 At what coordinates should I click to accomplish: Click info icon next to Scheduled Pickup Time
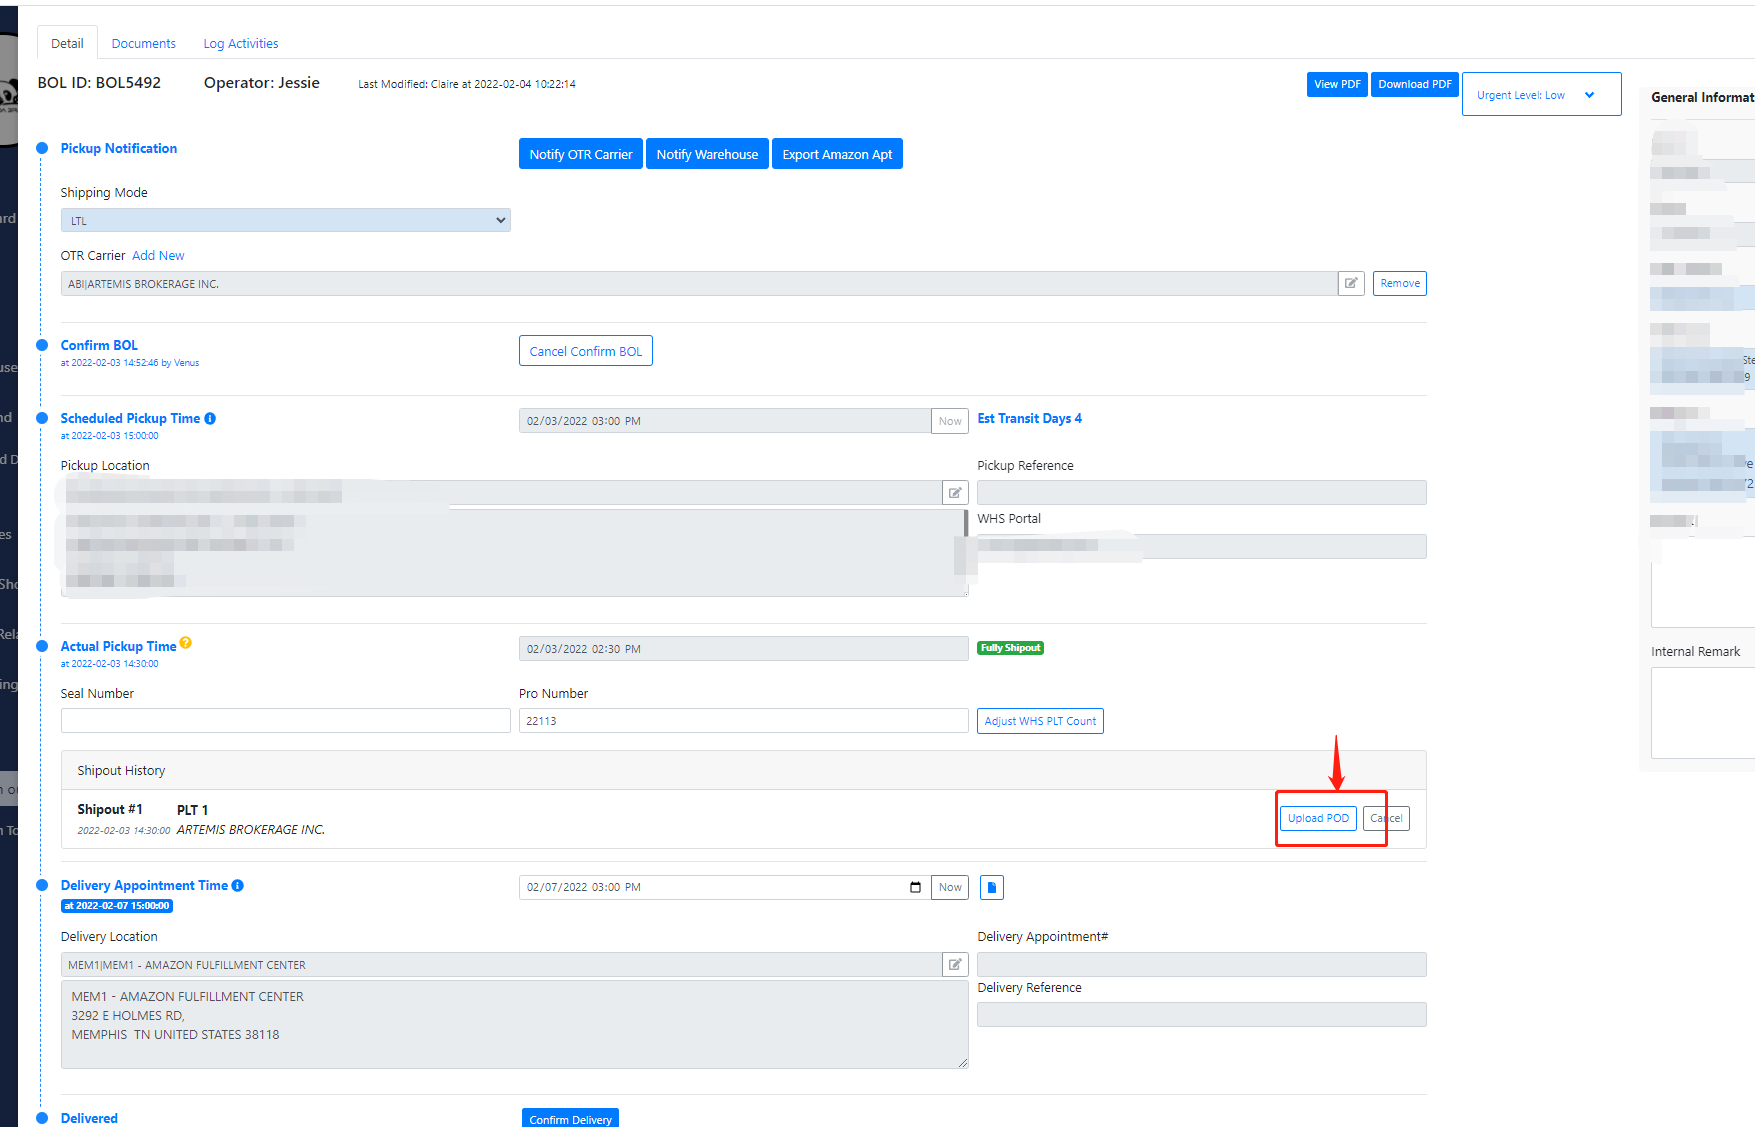coord(210,419)
